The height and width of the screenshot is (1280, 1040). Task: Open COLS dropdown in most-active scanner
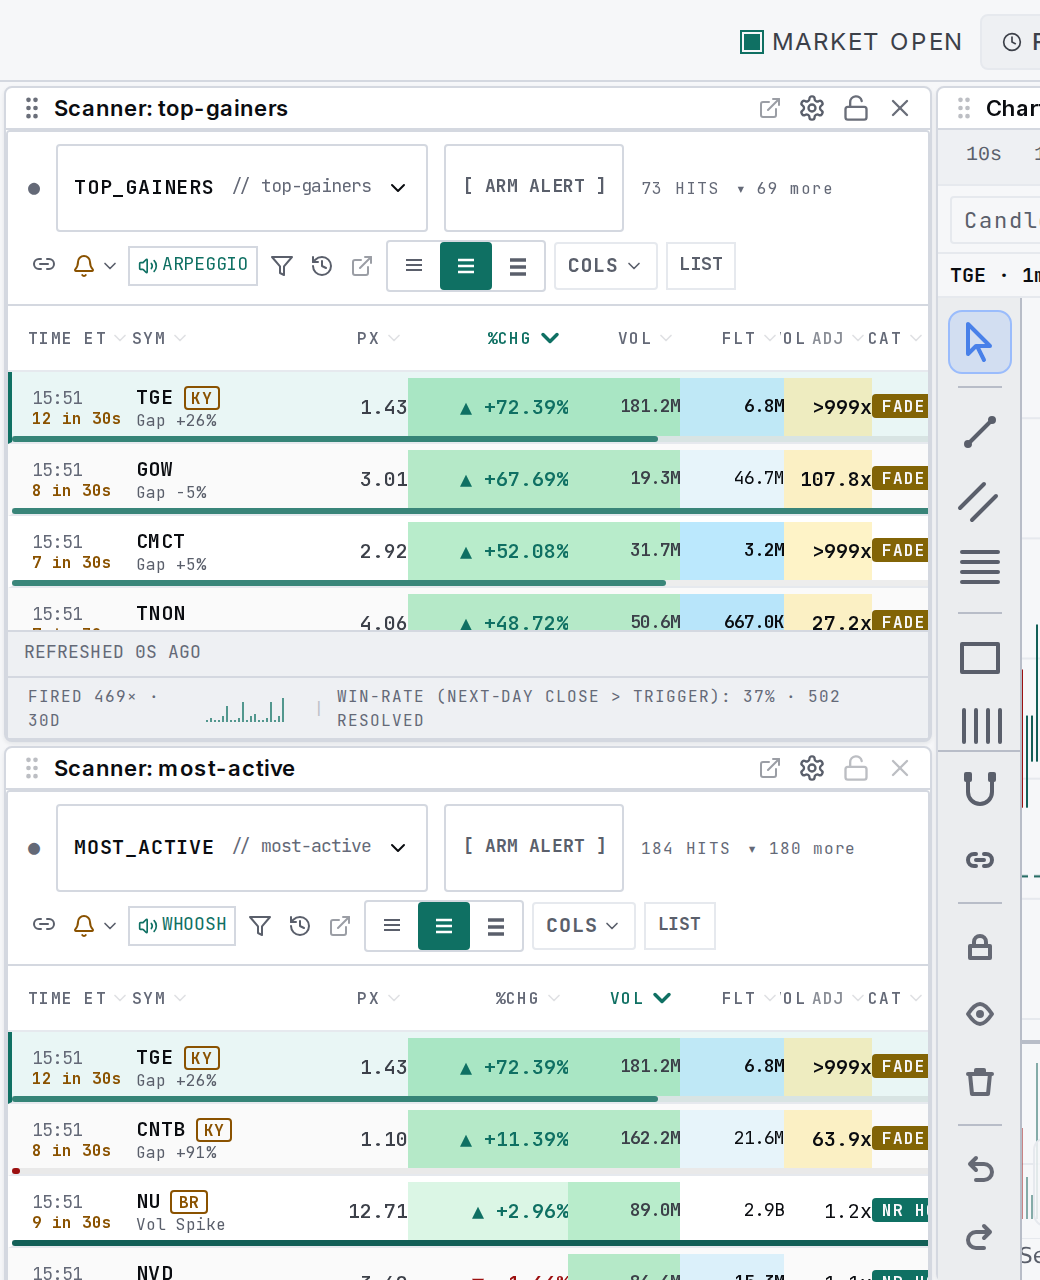[x=584, y=926]
